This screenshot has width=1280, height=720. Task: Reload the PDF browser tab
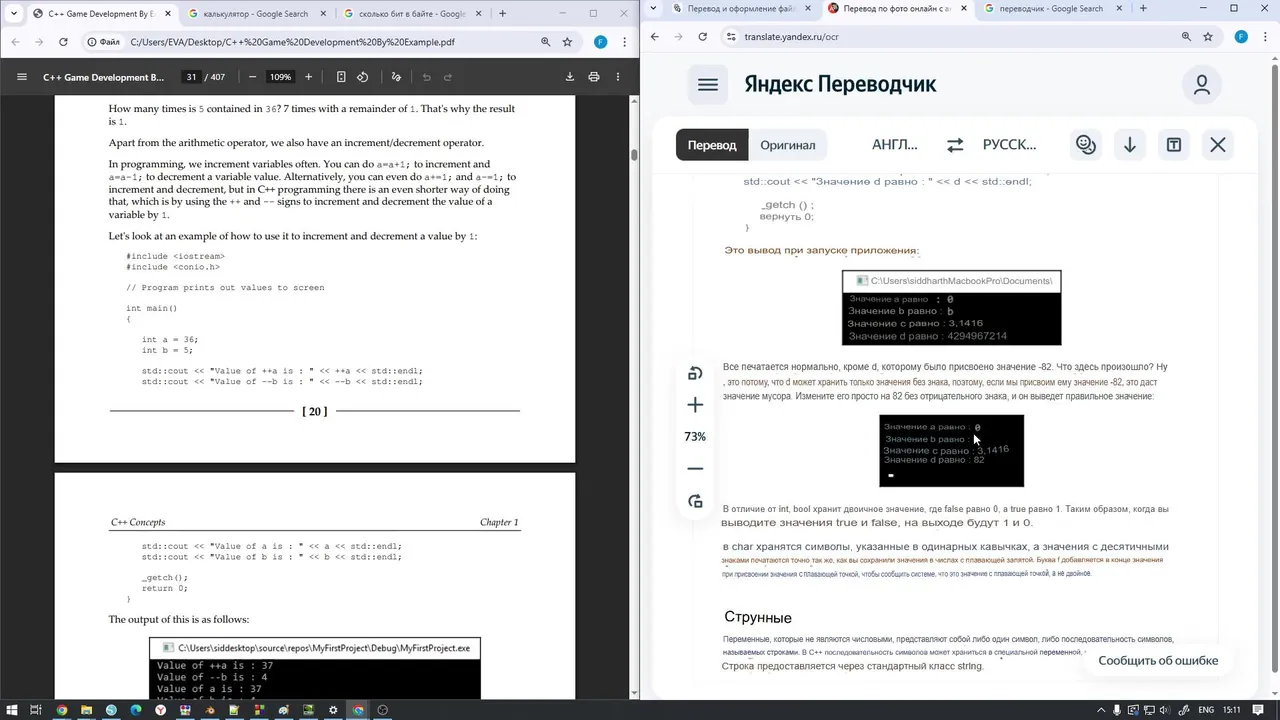tap(63, 42)
